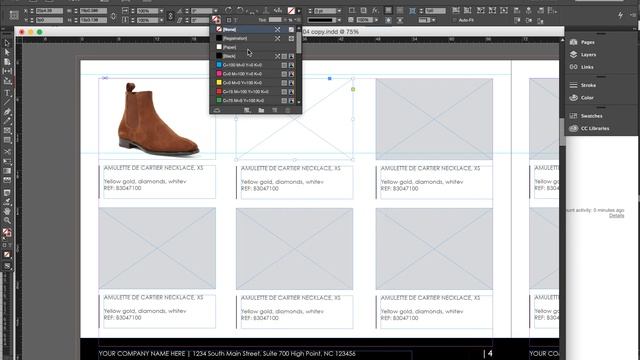Select the Zoom tool
Screen dimensions: 640x360
click(x=7, y=220)
